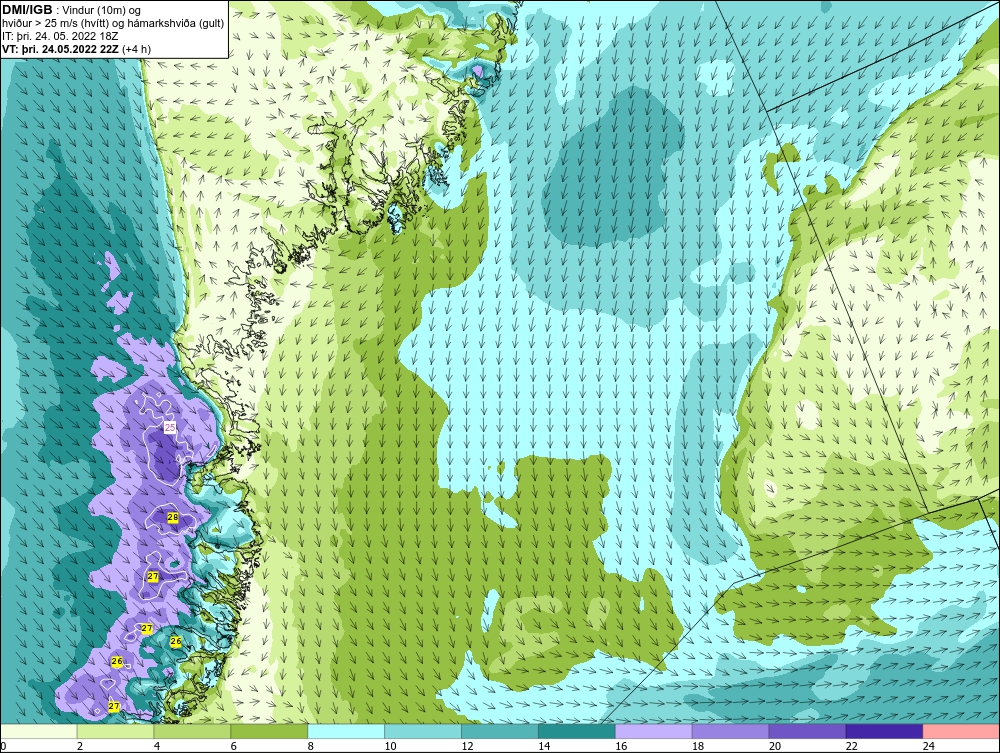
Task: Click the '(+4 h)' forecast offset text
Action: coord(136,48)
